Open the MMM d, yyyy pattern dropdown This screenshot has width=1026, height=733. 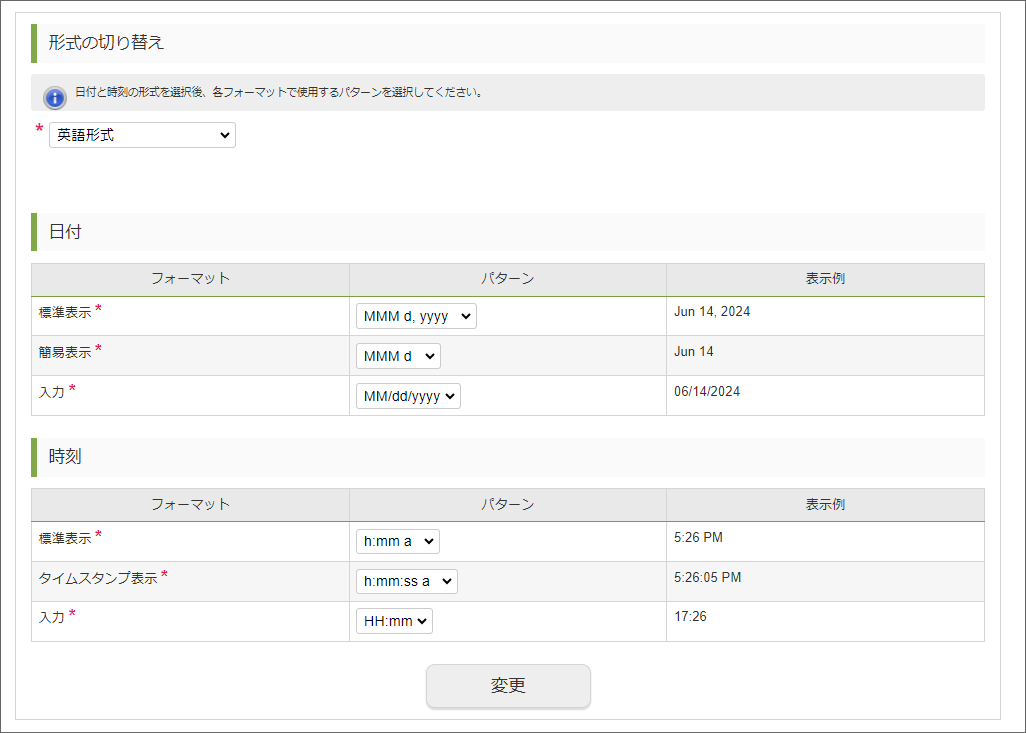416,316
